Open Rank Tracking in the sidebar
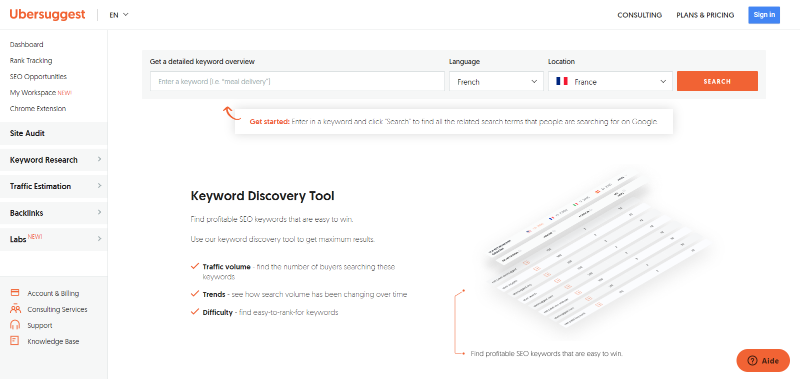The height and width of the screenshot is (379, 800). (x=31, y=60)
